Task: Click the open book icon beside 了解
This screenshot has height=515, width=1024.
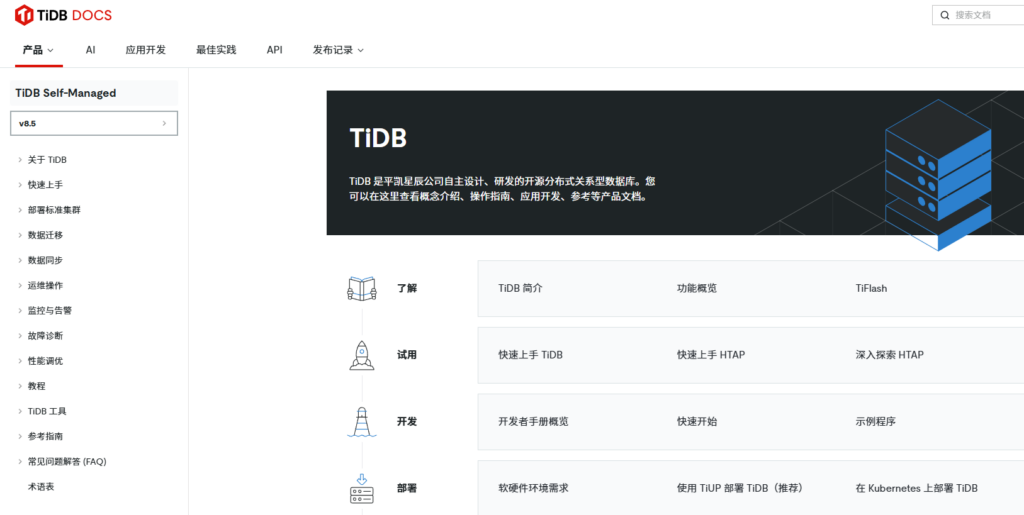Action: [x=362, y=288]
